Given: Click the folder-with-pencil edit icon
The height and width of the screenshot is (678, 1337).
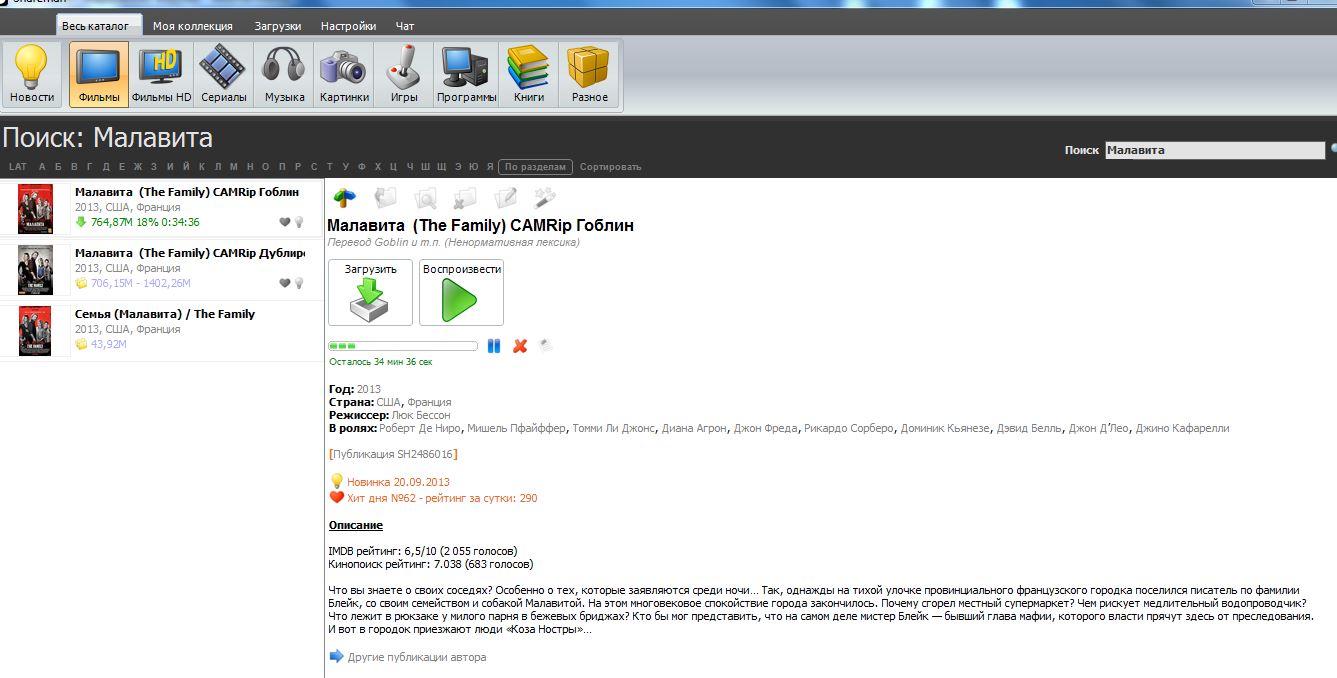Looking at the screenshot, I should tap(506, 198).
